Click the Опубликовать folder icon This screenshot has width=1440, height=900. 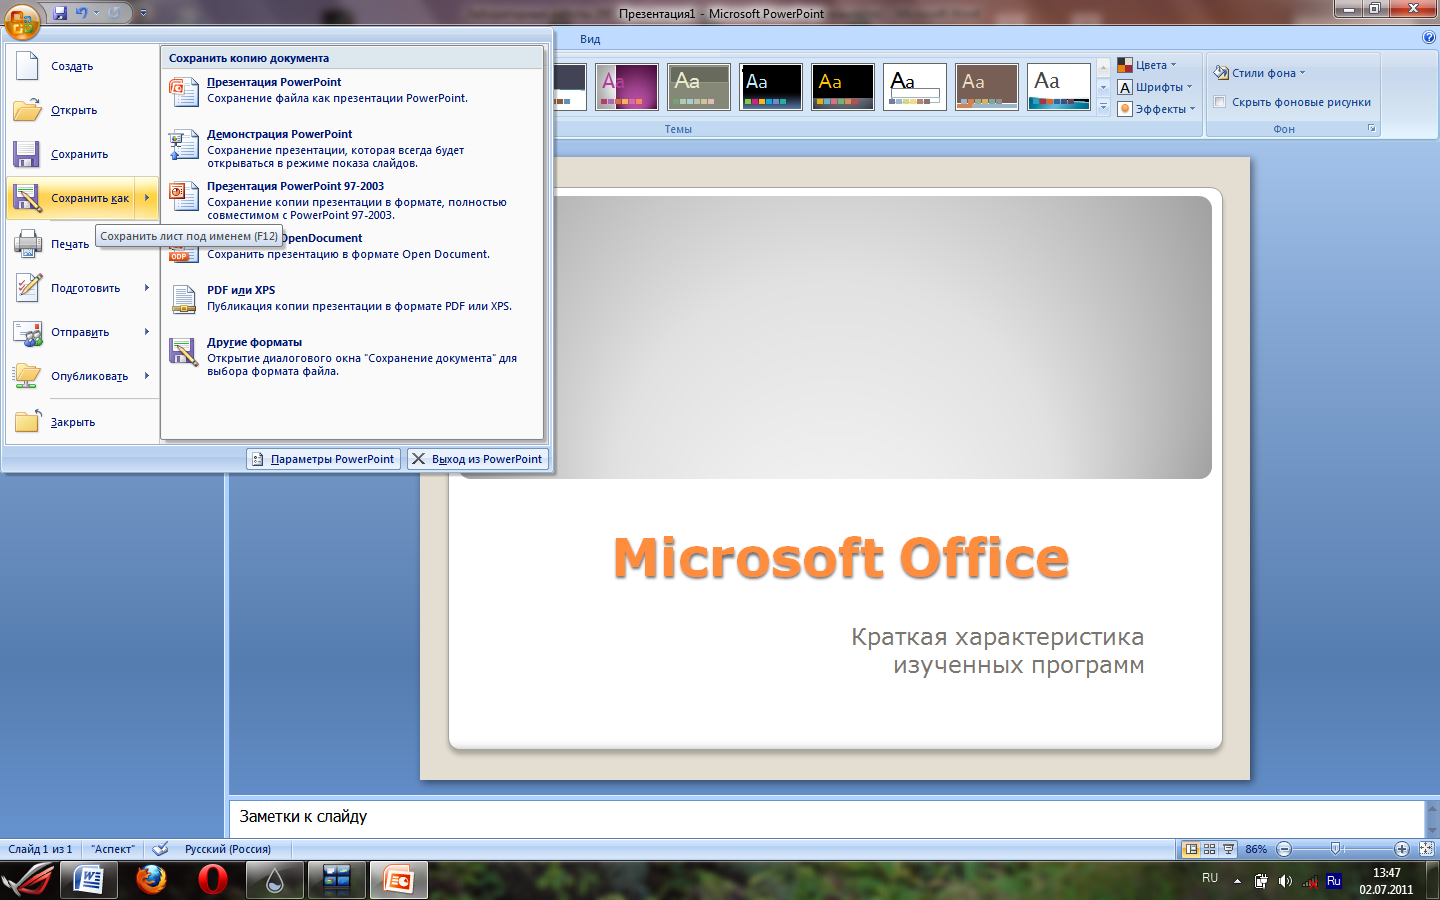point(28,376)
